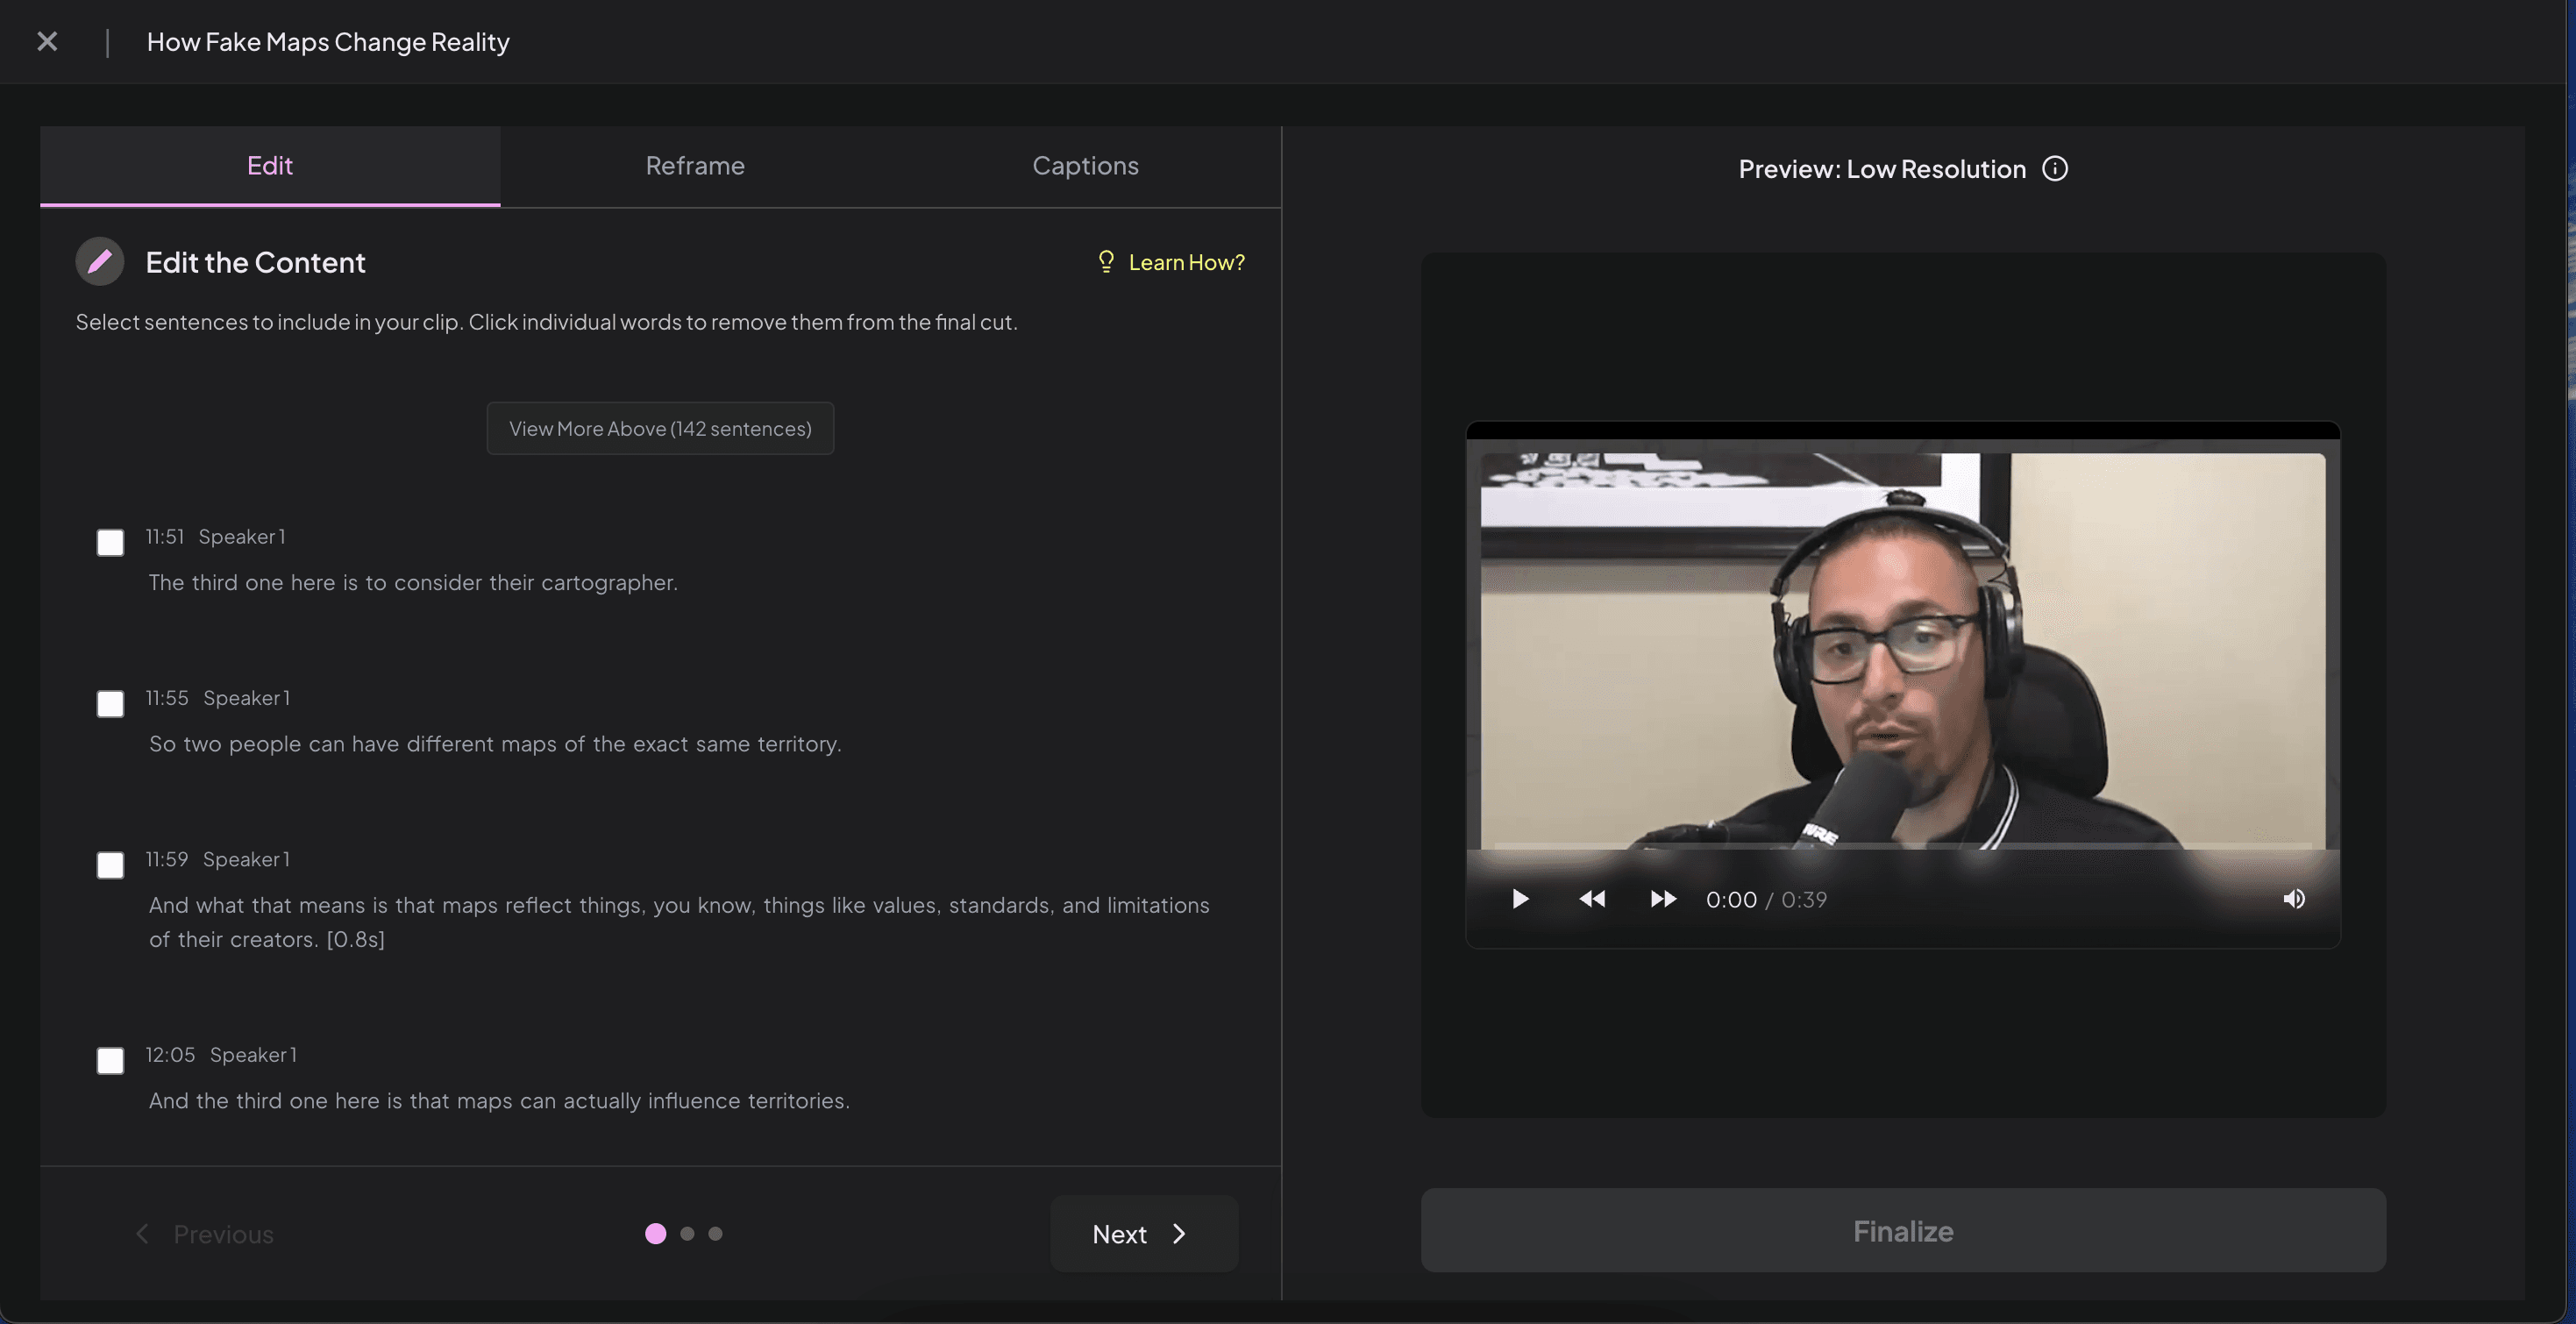Open the Captions tab
The image size is (2576, 1324).
coord(1085,166)
